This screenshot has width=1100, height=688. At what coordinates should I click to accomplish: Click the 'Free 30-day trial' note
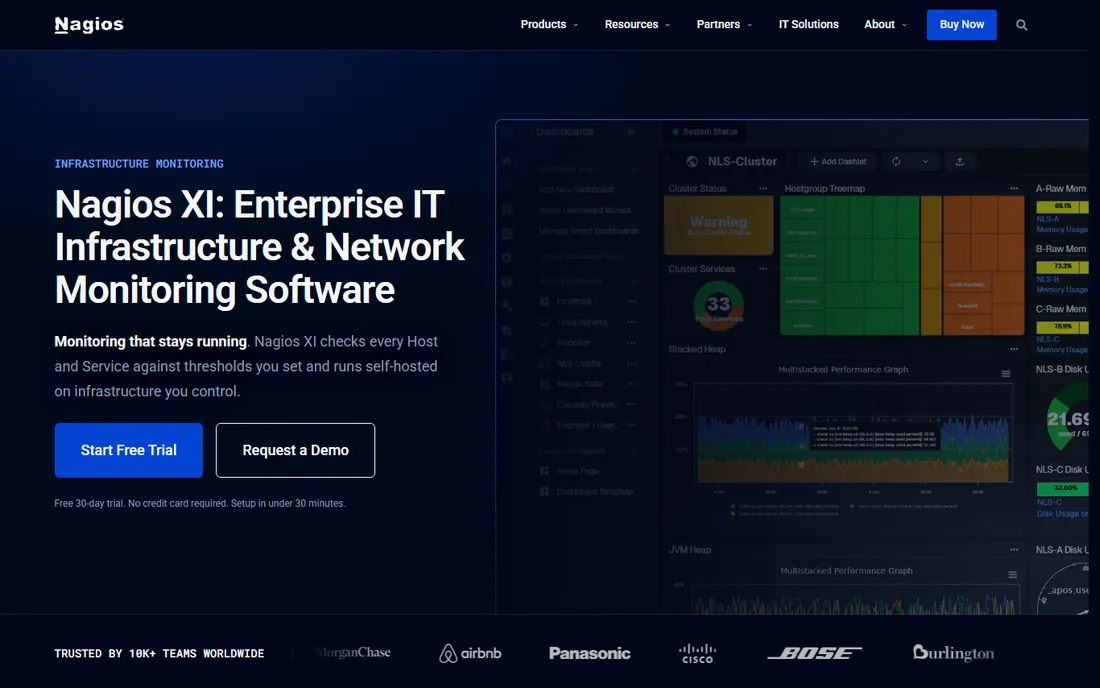(199, 504)
